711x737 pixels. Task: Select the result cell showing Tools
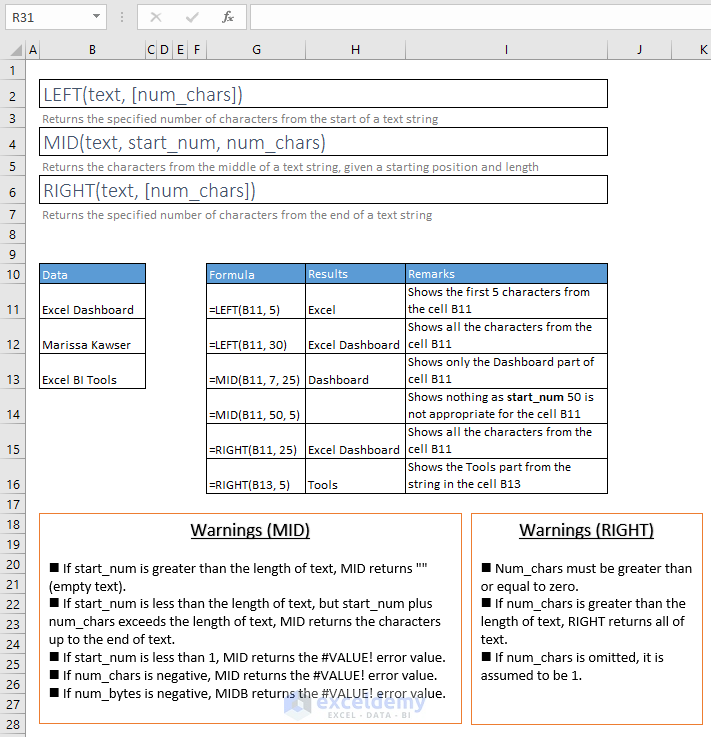(355, 476)
